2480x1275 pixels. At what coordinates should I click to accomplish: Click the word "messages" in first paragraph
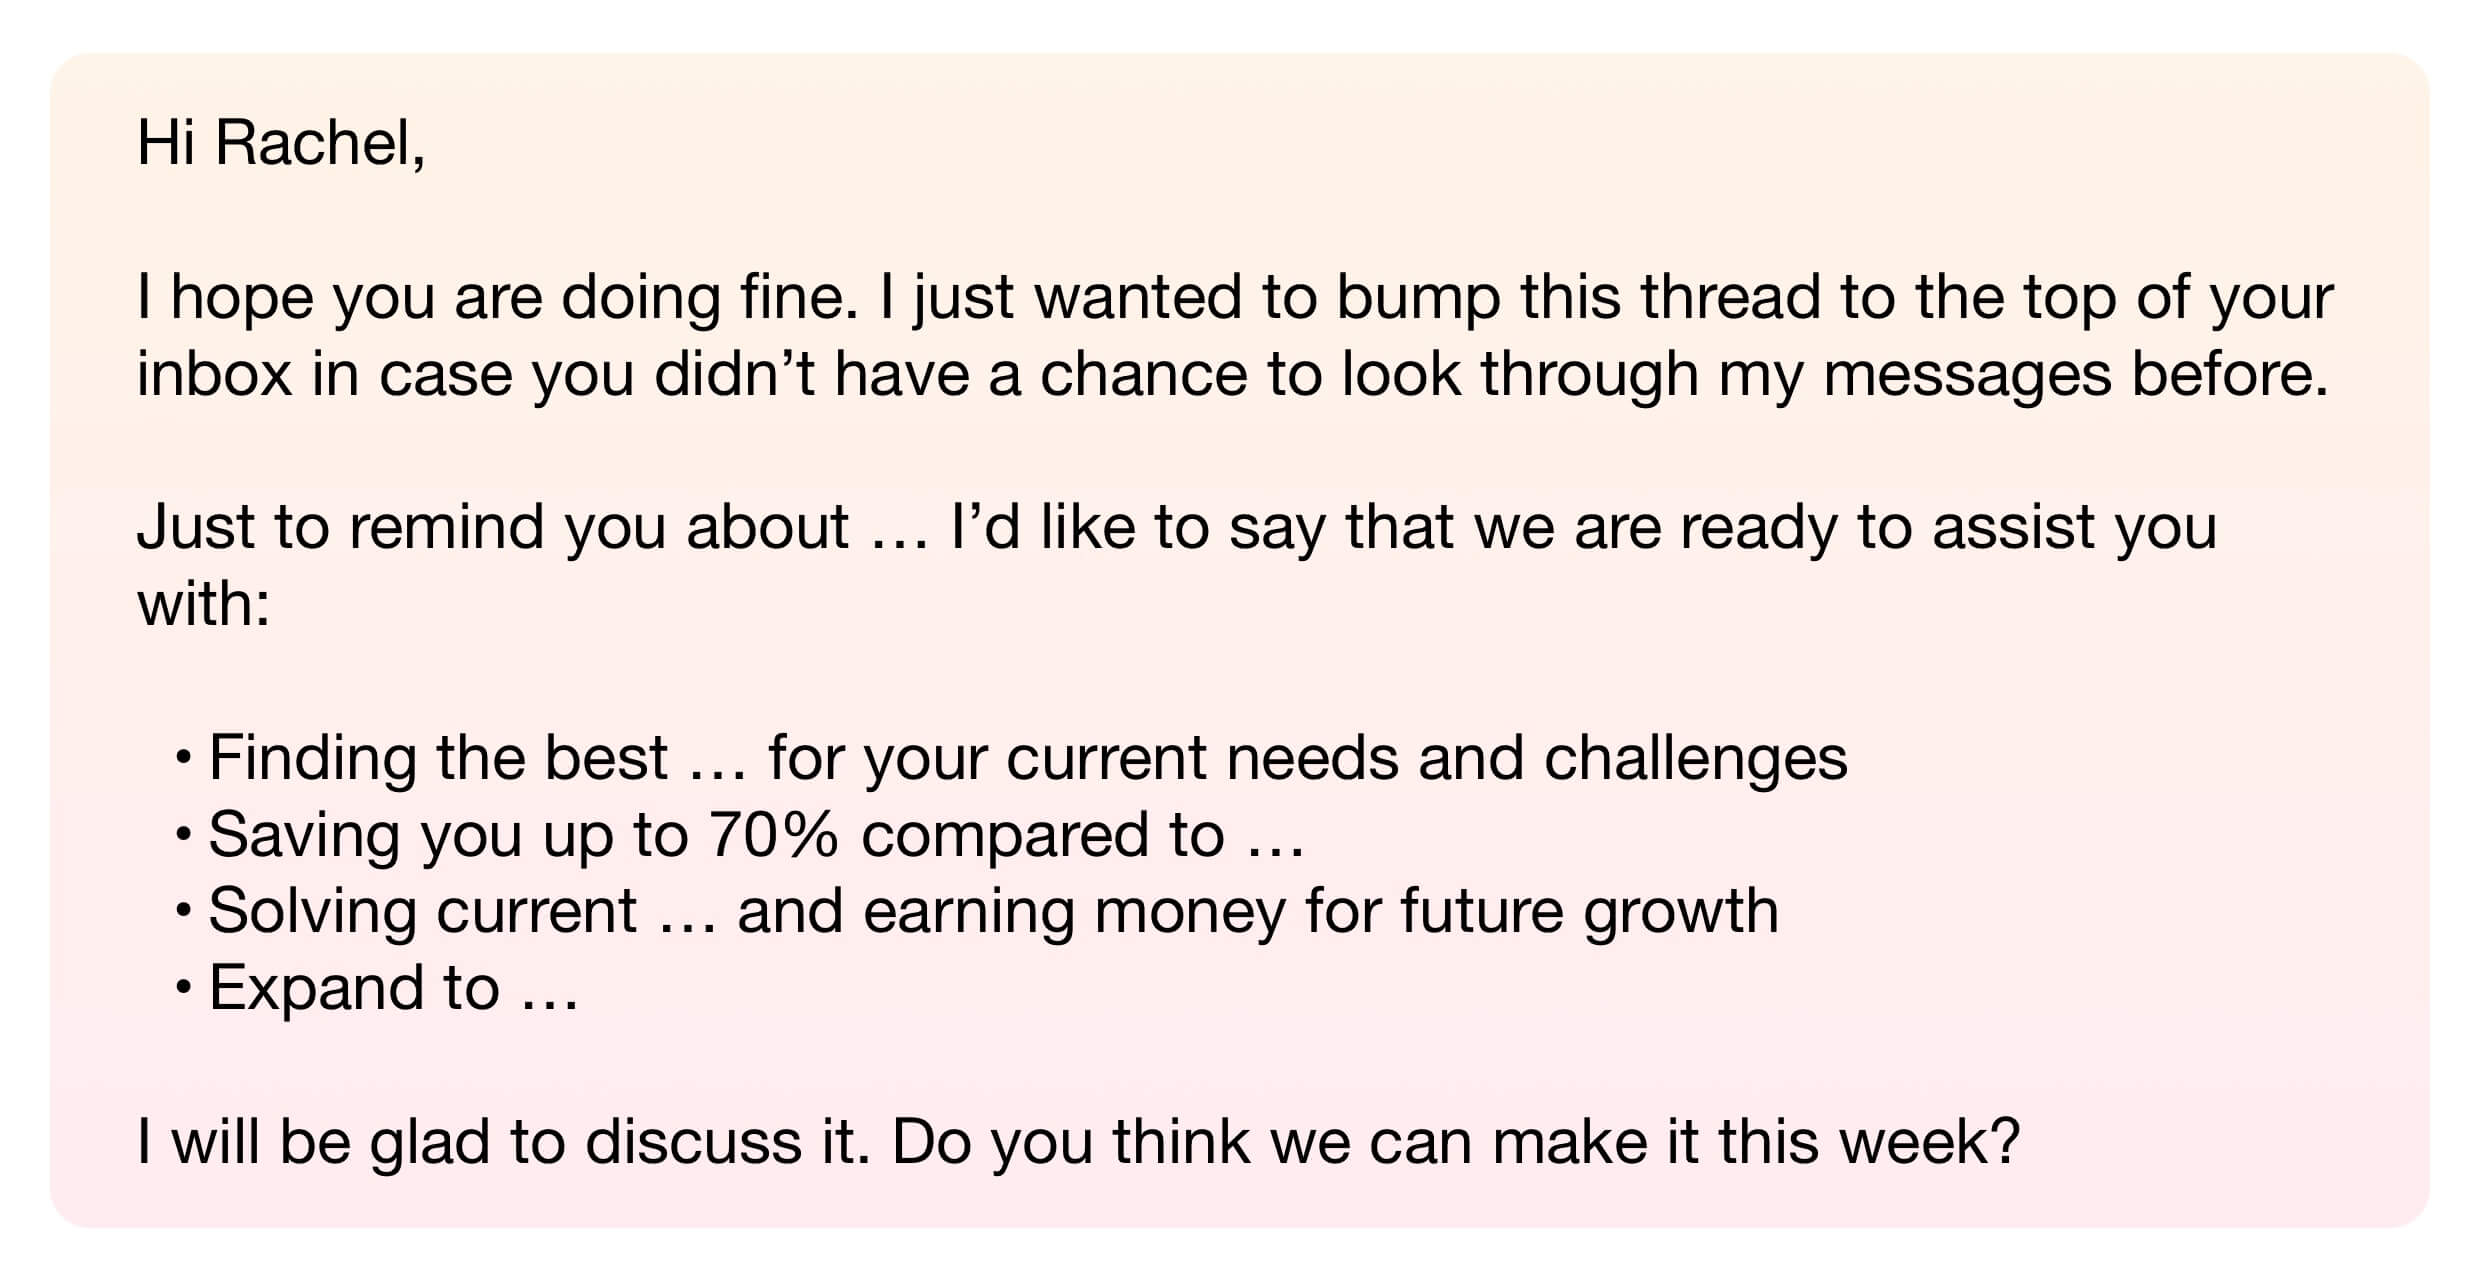tap(1967, 377)
